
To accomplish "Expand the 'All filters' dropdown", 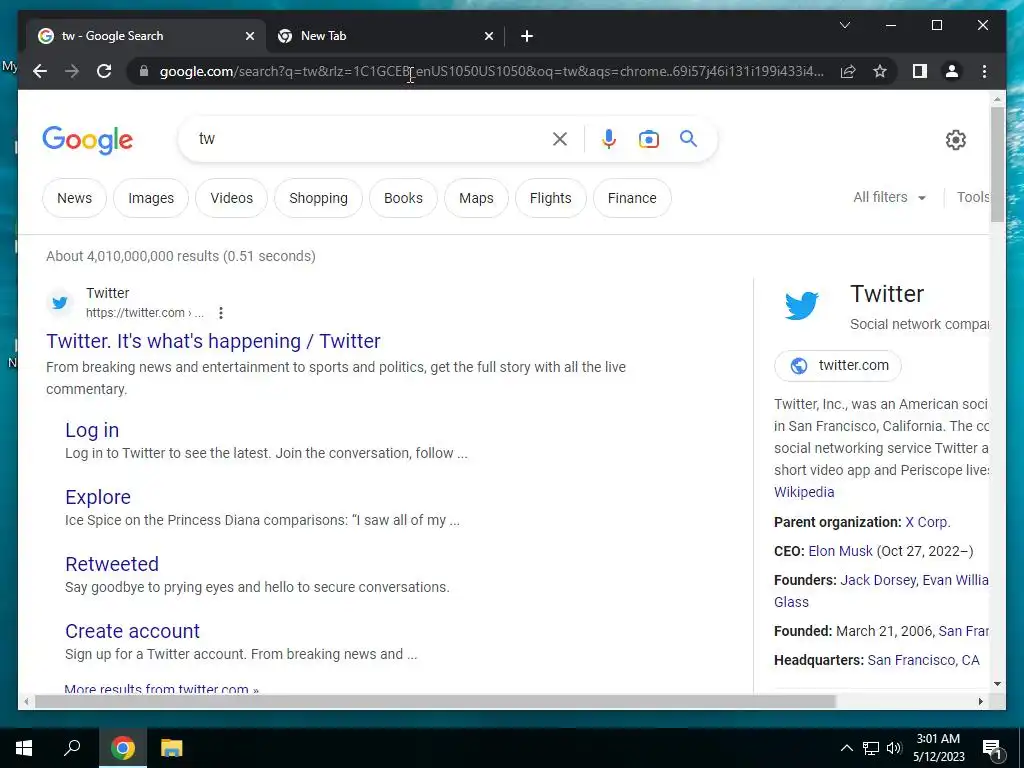I will (x=889, y=197).
